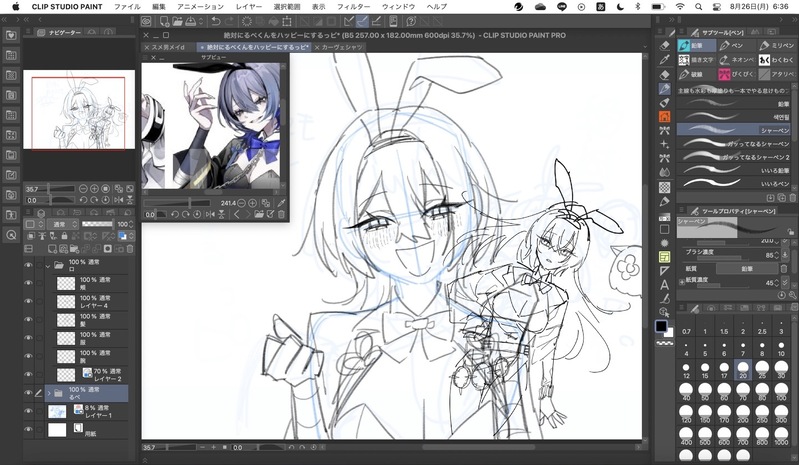Viewport: 799px width, 465px height.
Task: Save the document with the Save icon
Action: click(190, 21)
